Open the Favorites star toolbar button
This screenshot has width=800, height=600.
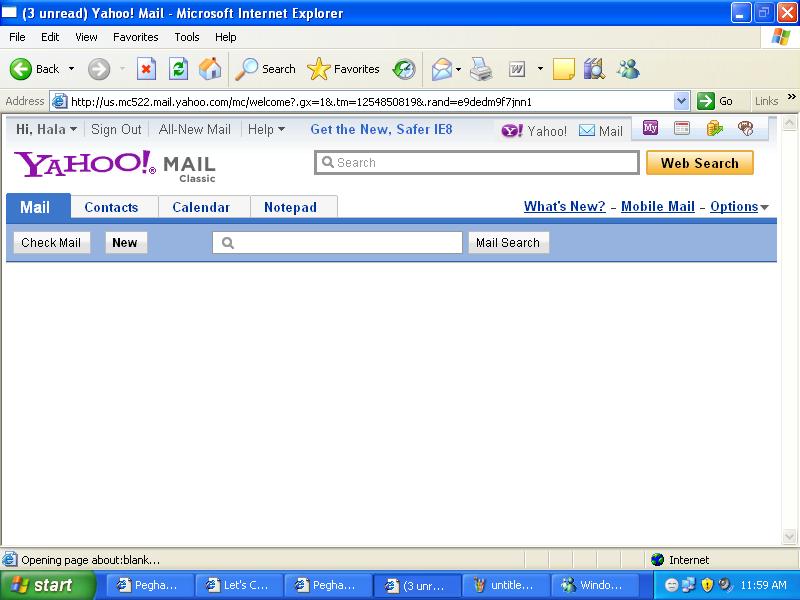click(344, 69)
